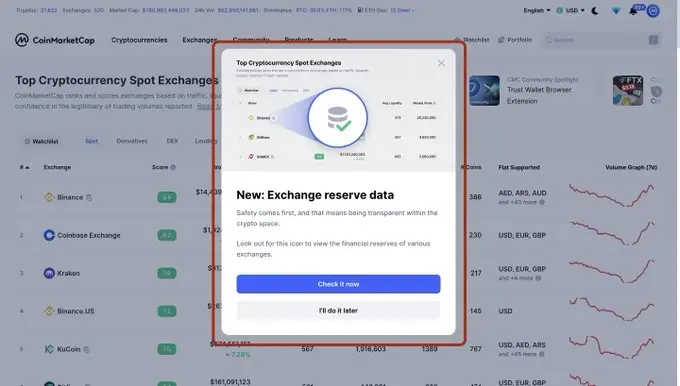Open the English language dropdown
The image size is (680, 386).
pyautogui.click(x=536, y=10)
